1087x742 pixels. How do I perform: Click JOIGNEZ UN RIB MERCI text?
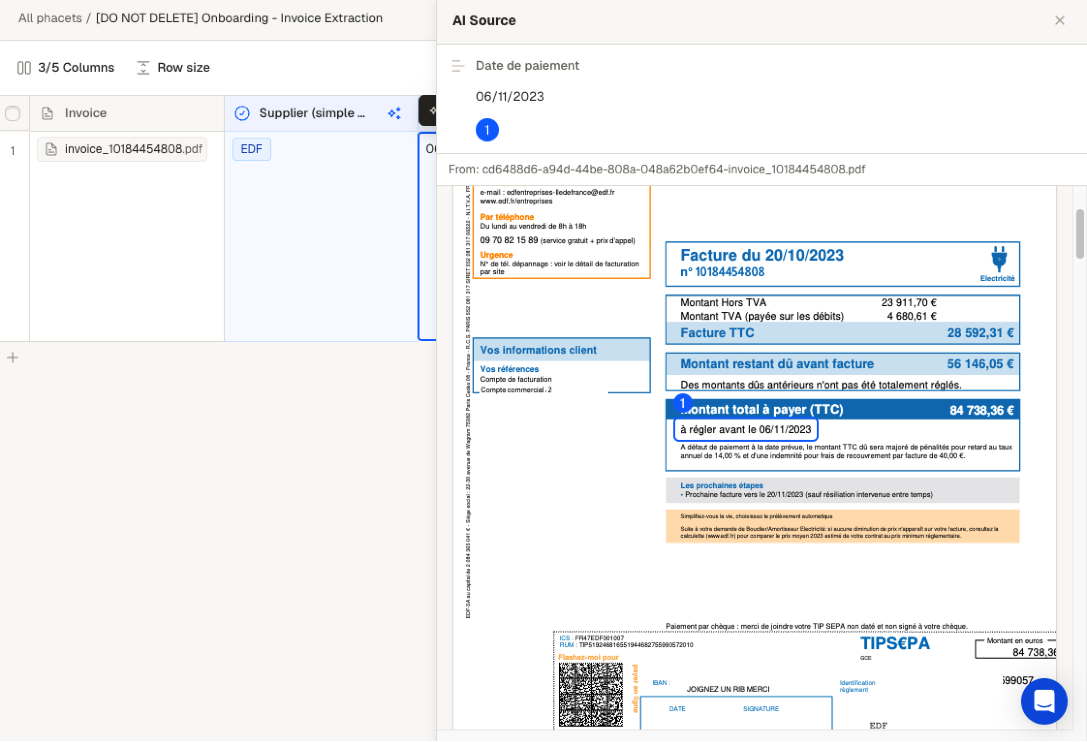728,689
